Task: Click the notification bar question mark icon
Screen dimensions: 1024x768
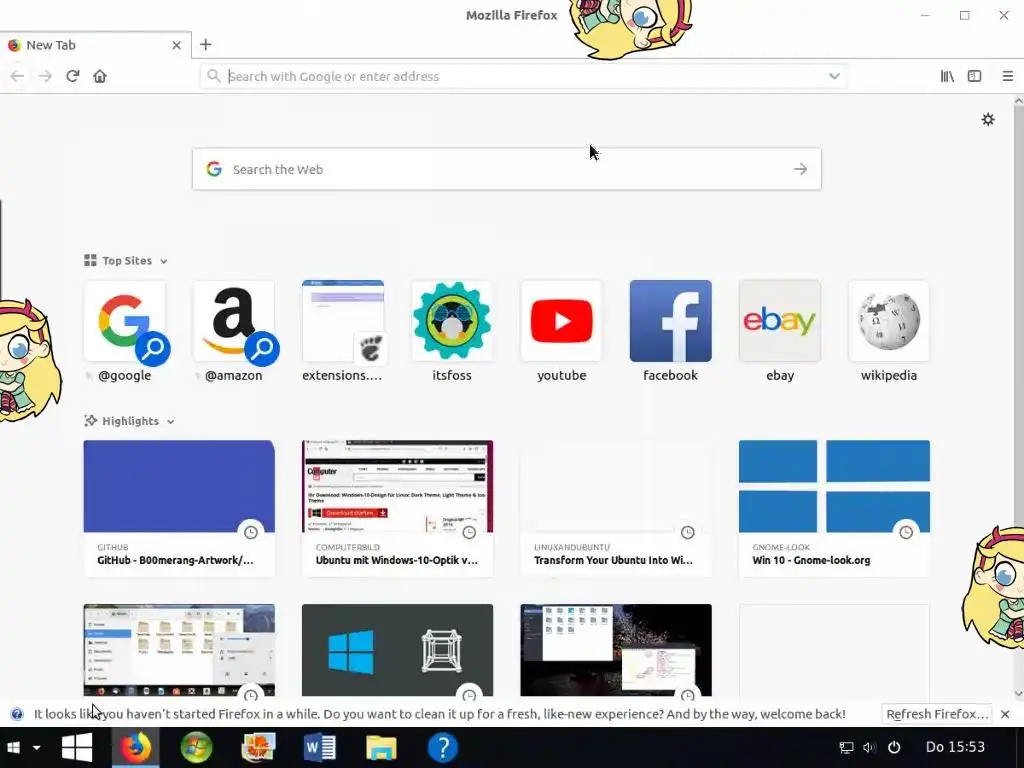Action: [x=17, y=714]
